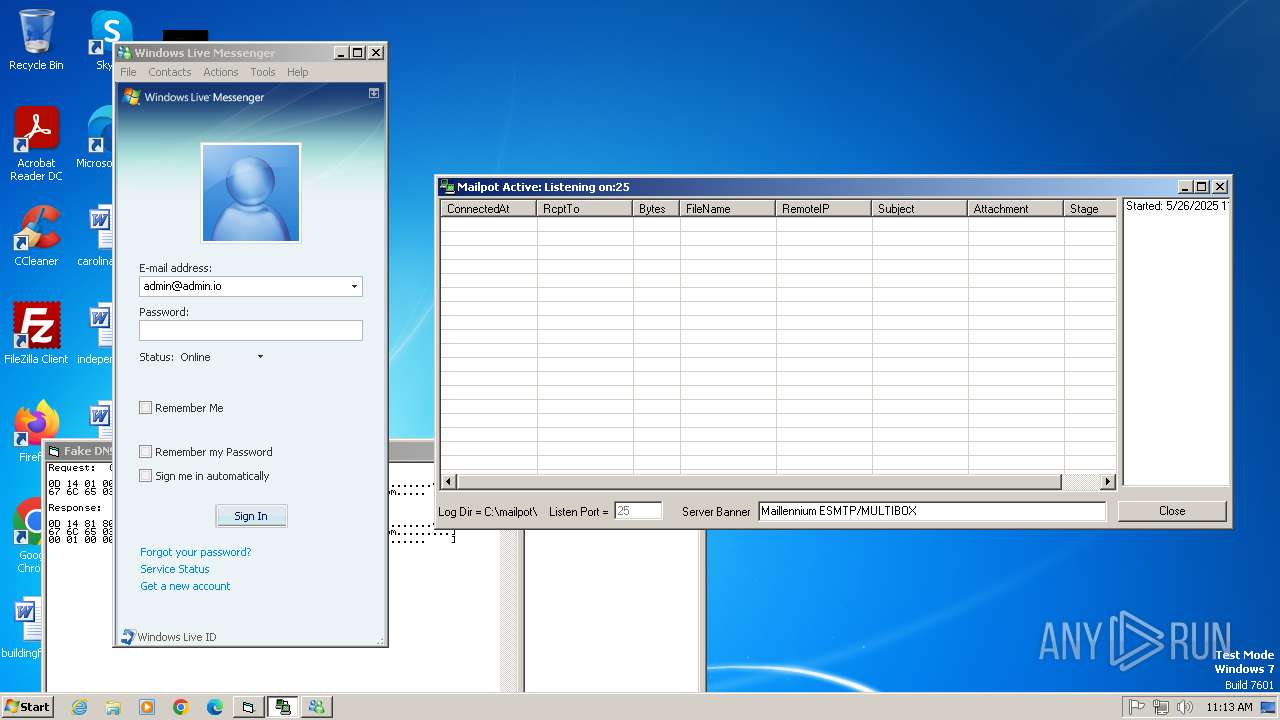Click the Password field in Messenger
This screenshot has width=1280, height=720.
coord(251,330)
